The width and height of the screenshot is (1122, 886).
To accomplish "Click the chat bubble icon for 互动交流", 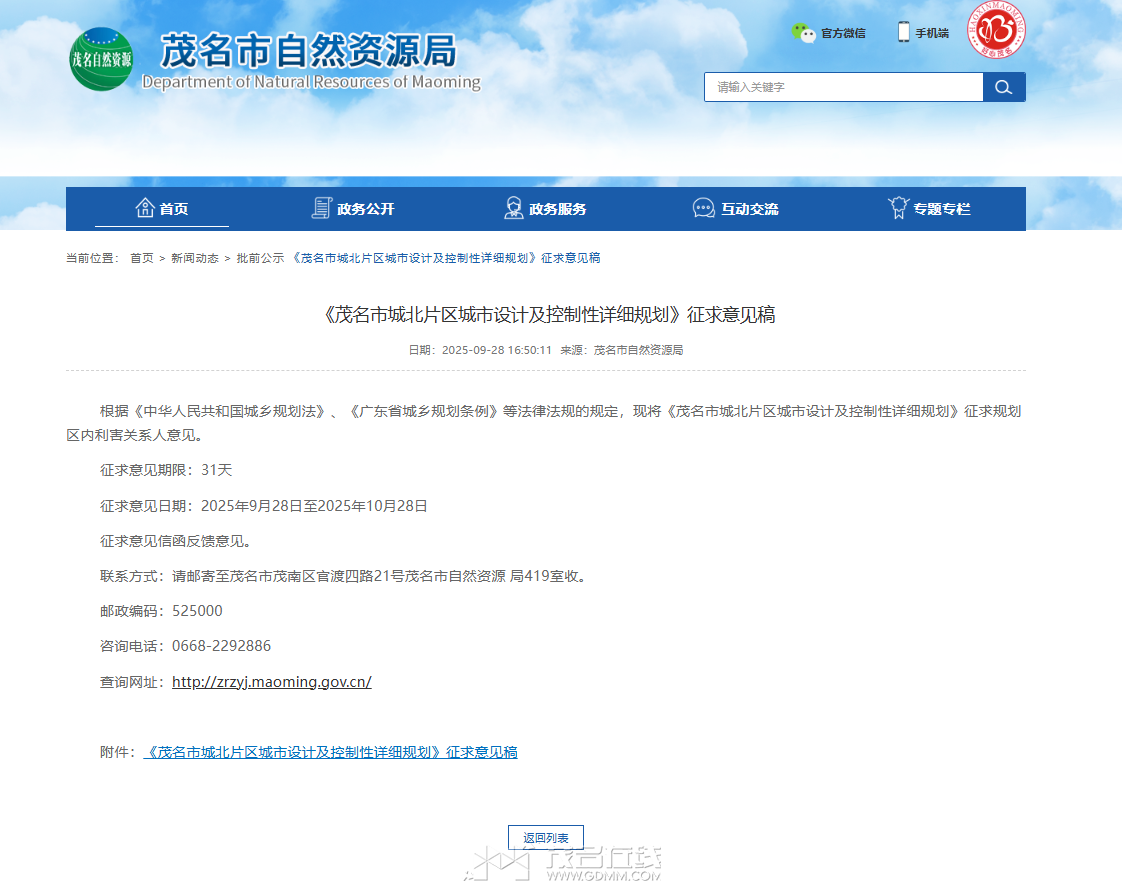I will [x=704, y=208].
